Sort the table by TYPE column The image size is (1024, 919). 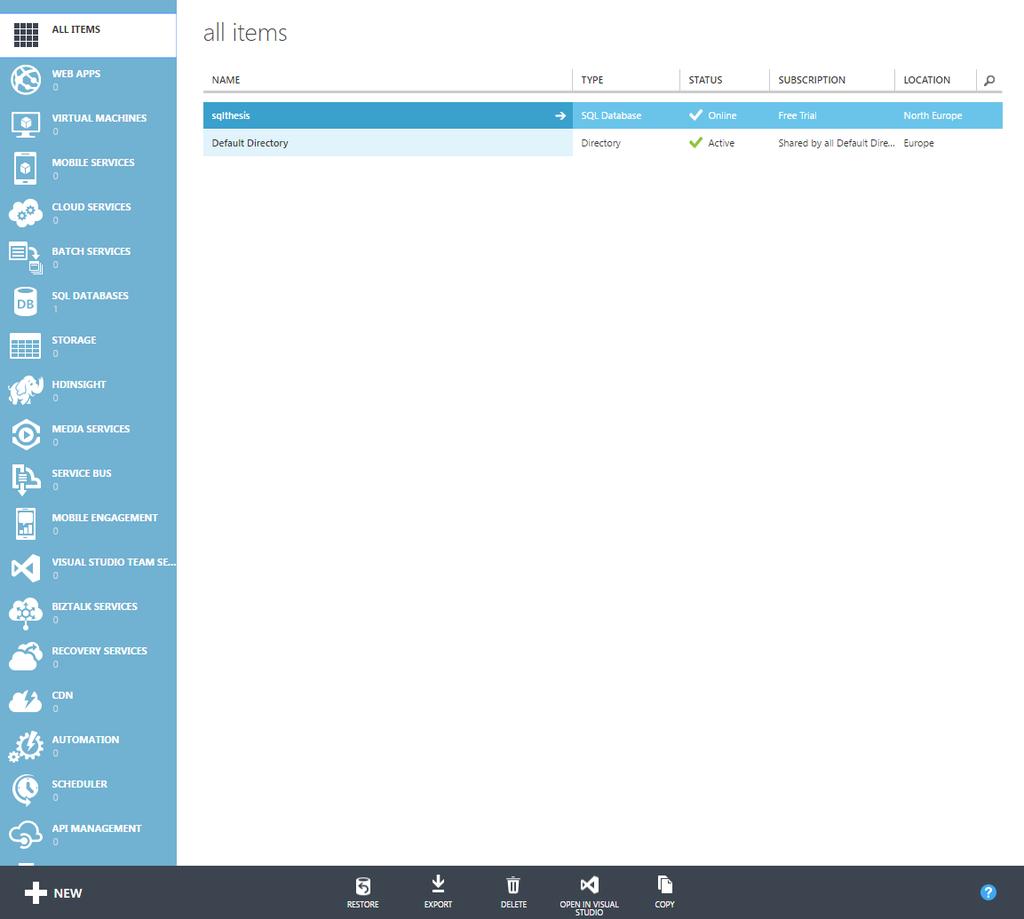tap(592, 80)
